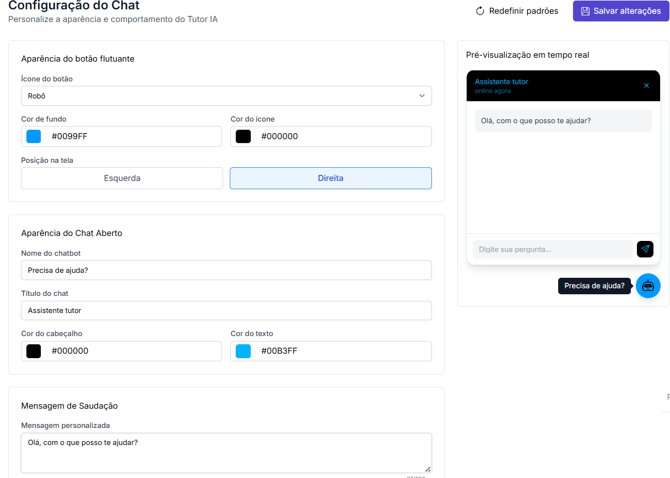Open the Cor do cabeçalho black swatch
670x478 pixels.
tap(34, 351)
